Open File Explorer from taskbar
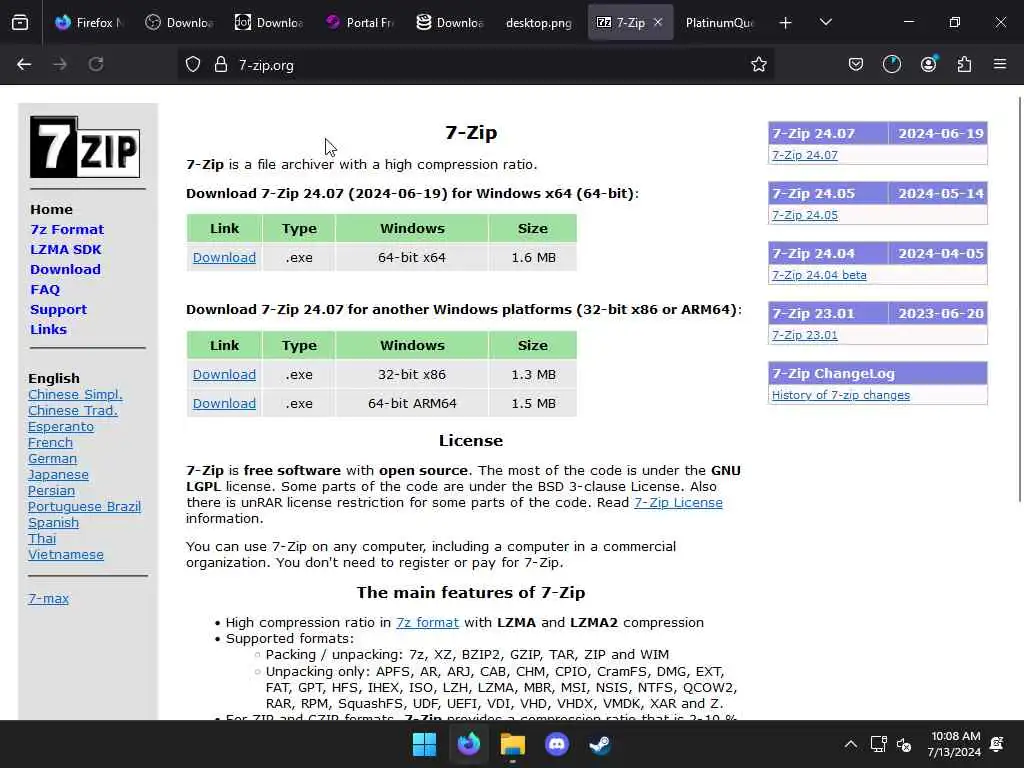Screen dimensions: 1024x768 click(513, 744)
